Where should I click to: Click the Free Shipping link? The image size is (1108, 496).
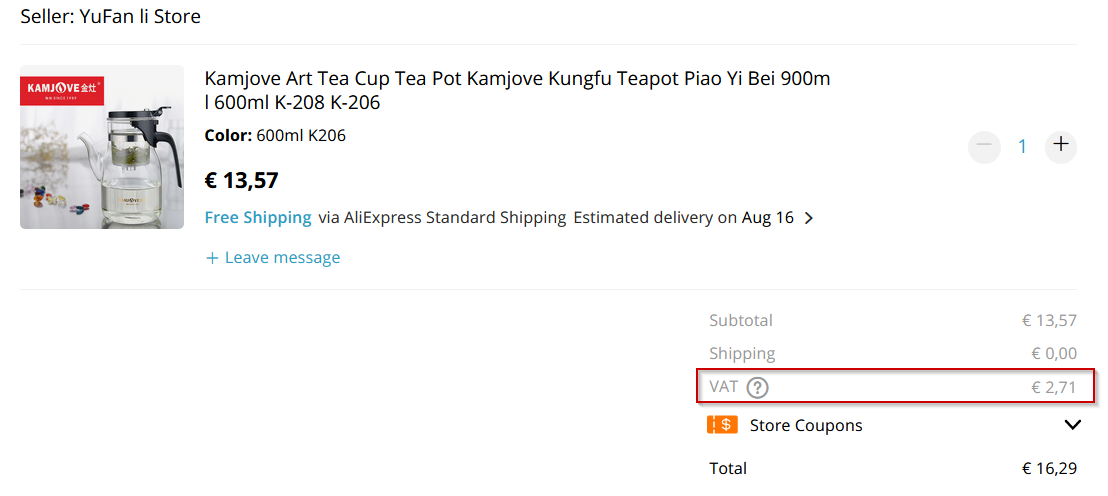pos(258,218)
